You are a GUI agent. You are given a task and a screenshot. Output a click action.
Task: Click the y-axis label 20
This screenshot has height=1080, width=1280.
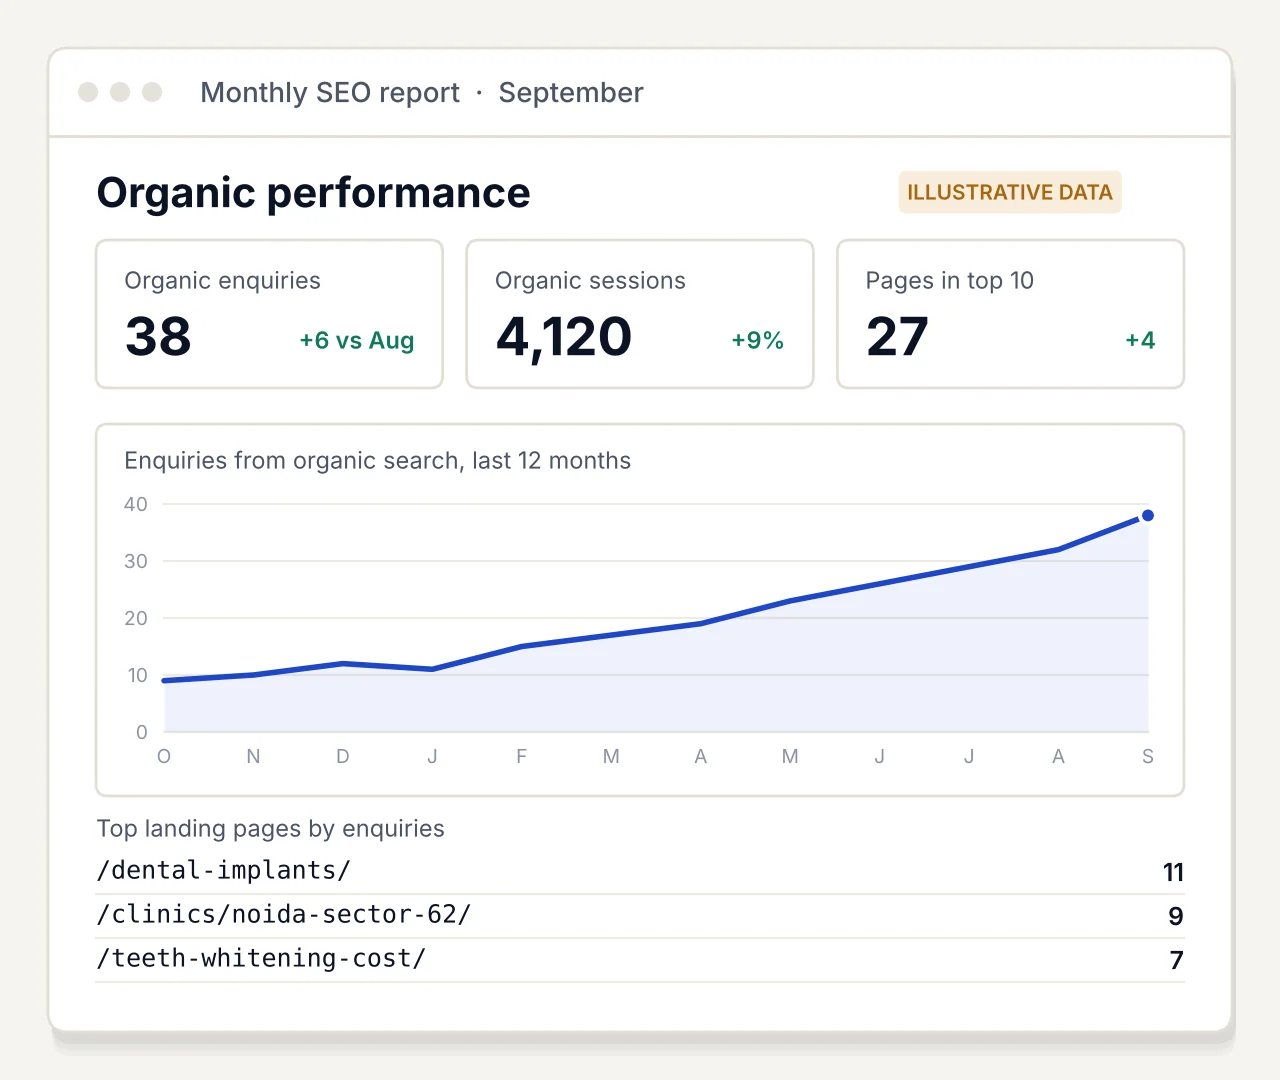(136, 619)
